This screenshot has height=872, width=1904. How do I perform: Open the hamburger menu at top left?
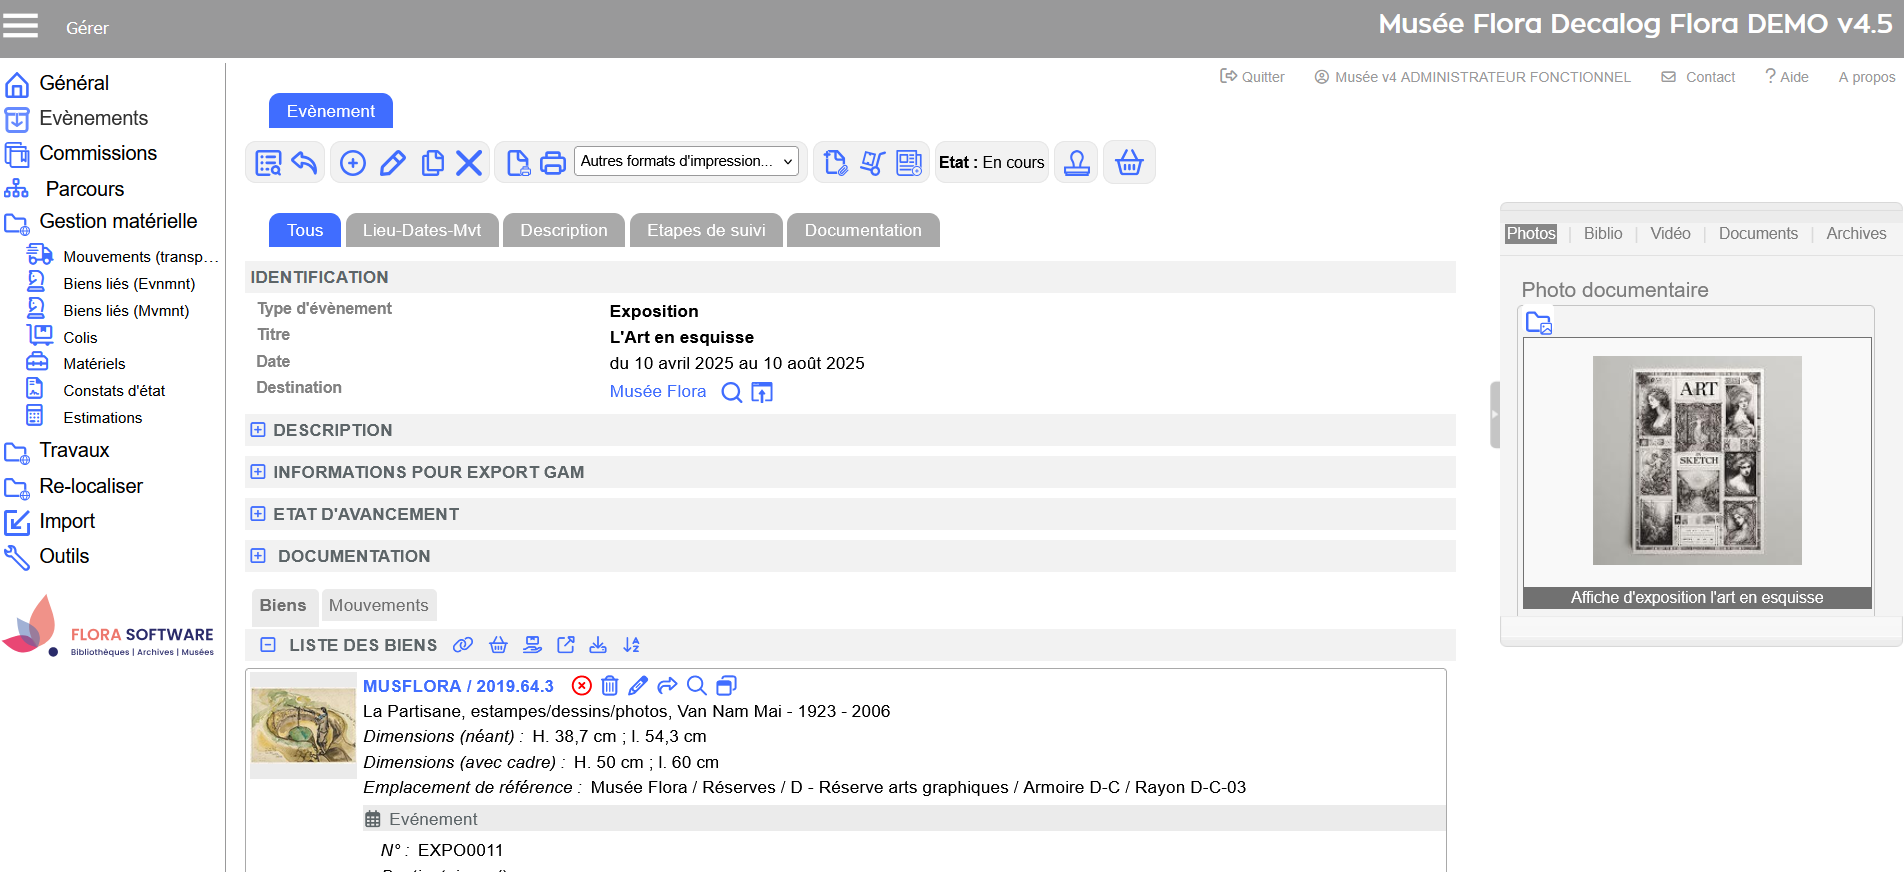[20, 26]
